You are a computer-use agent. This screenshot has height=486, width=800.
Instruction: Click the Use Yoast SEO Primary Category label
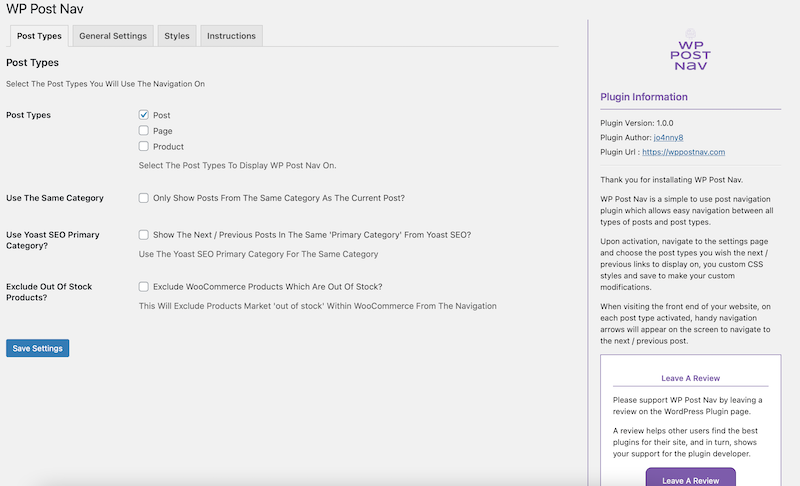click(x=53, y=240)
